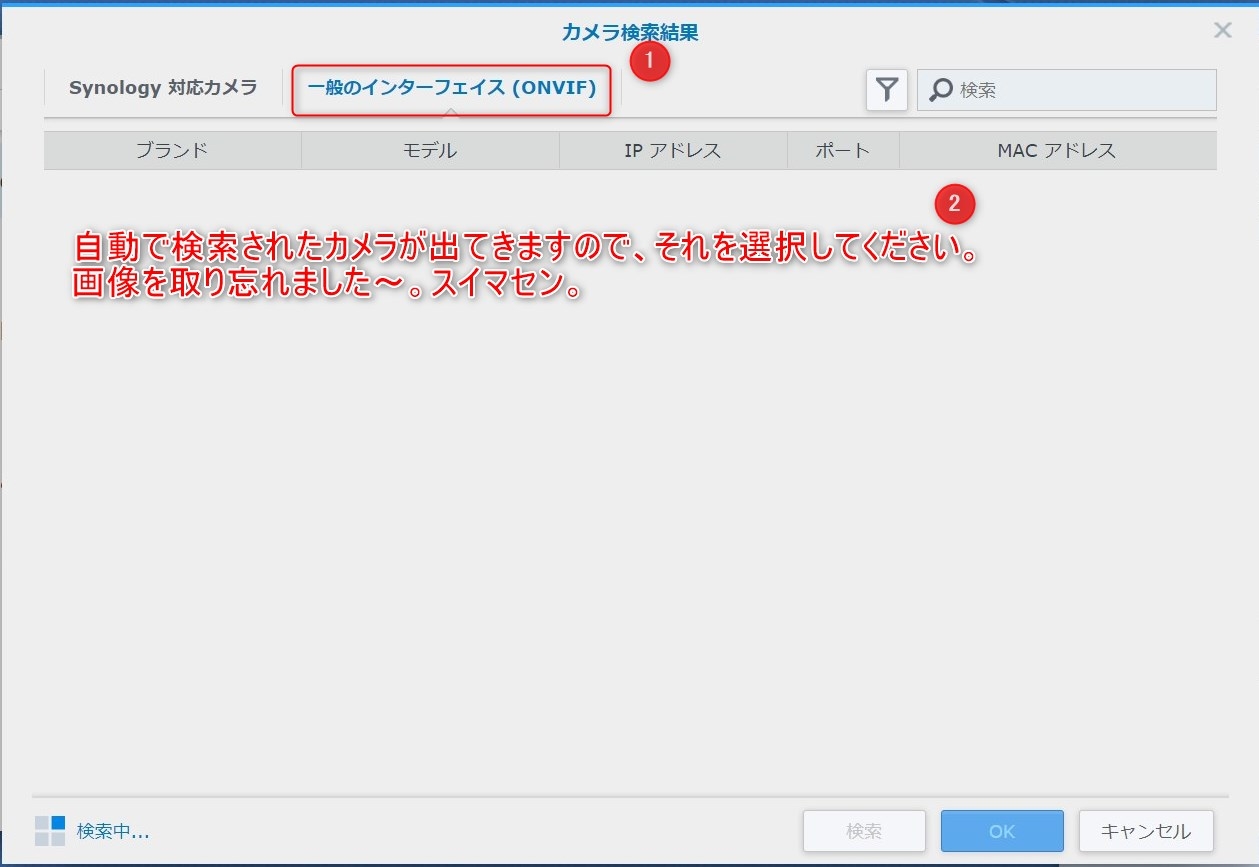1259x867 pixels.
Task: Click the 検索中... status text
Action: [x=113, y=831]
